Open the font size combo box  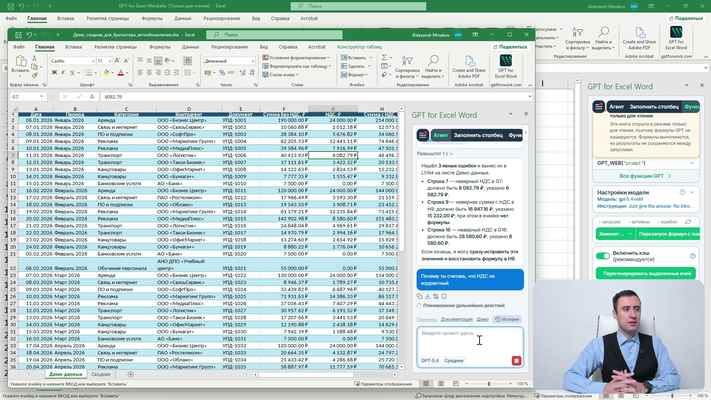tap(104, 60)
